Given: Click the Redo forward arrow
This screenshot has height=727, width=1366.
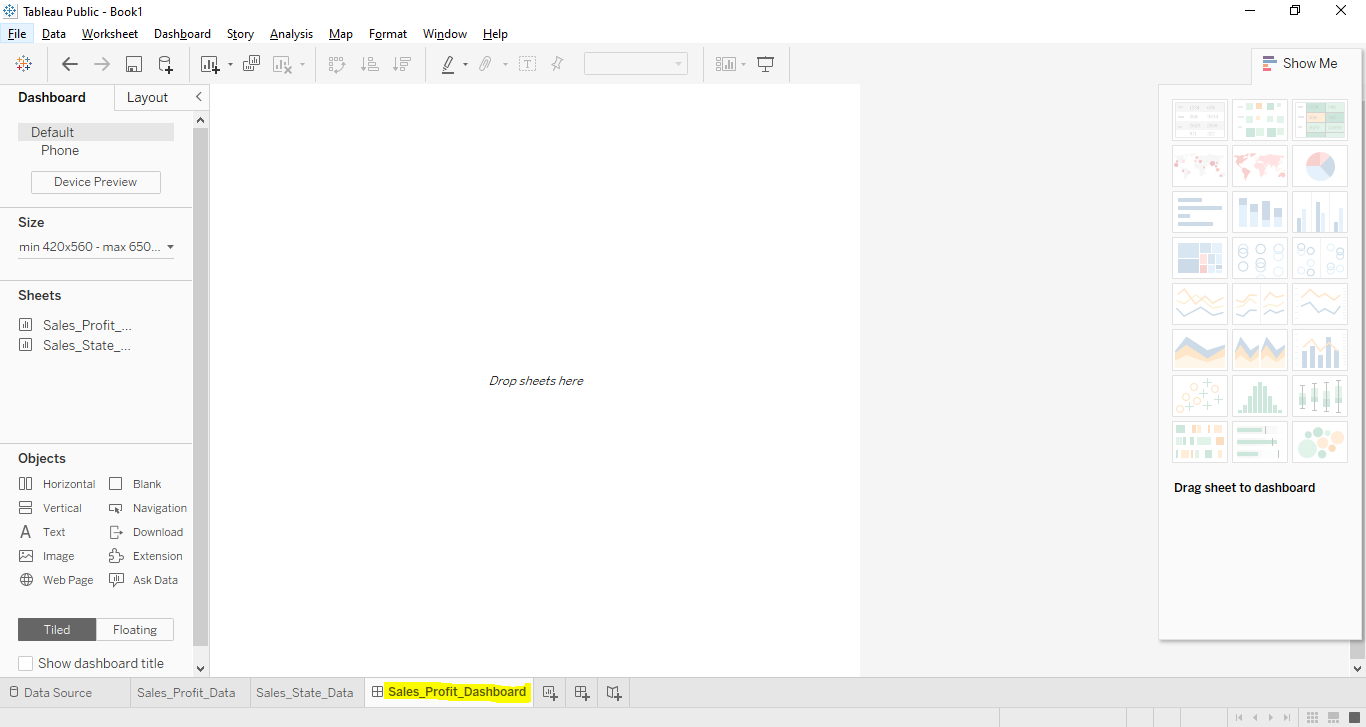Looking at the screenshot, I should click(102, 64).
